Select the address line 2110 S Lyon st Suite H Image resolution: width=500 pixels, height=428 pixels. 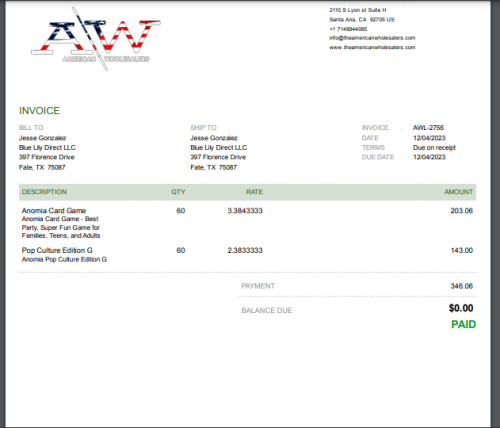358,10
